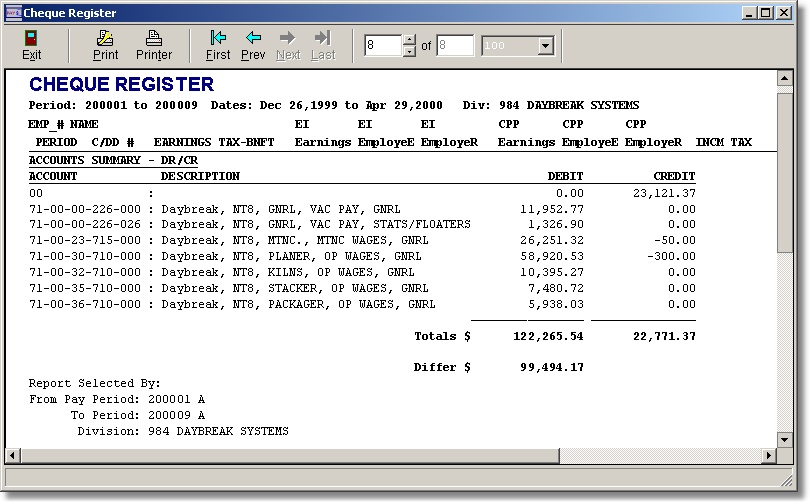
Task: Open Printer setup from the toolbar
Action: click(154, 45)
